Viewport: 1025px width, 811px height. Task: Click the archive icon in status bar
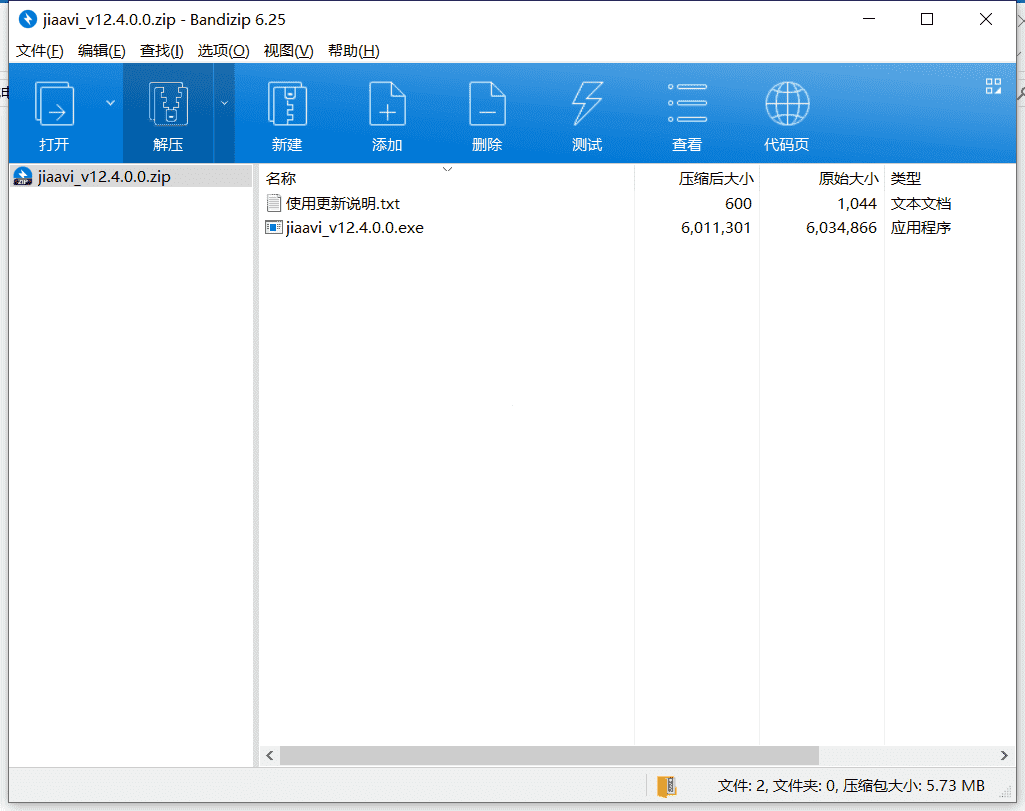click(x=666, y=786)
